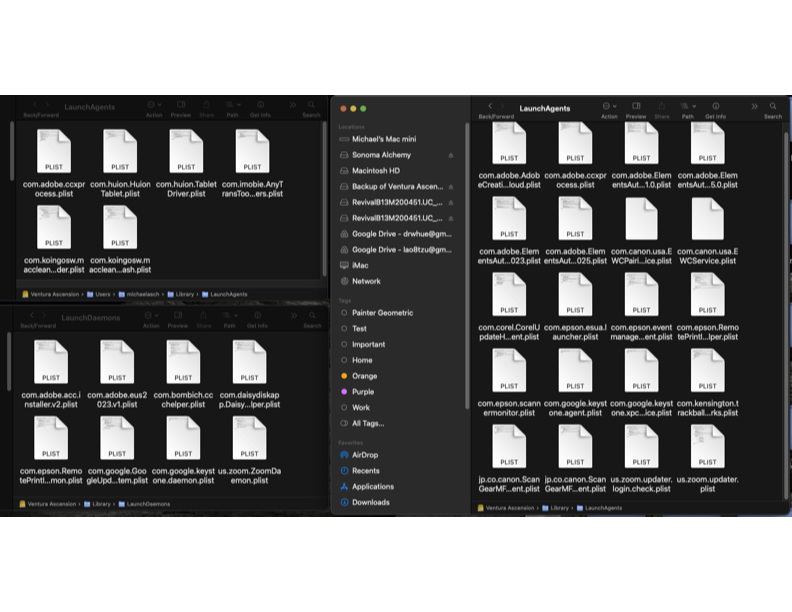Click Library in right window path bar
Screen dimensions: 792x612
[x=555, y=508]
